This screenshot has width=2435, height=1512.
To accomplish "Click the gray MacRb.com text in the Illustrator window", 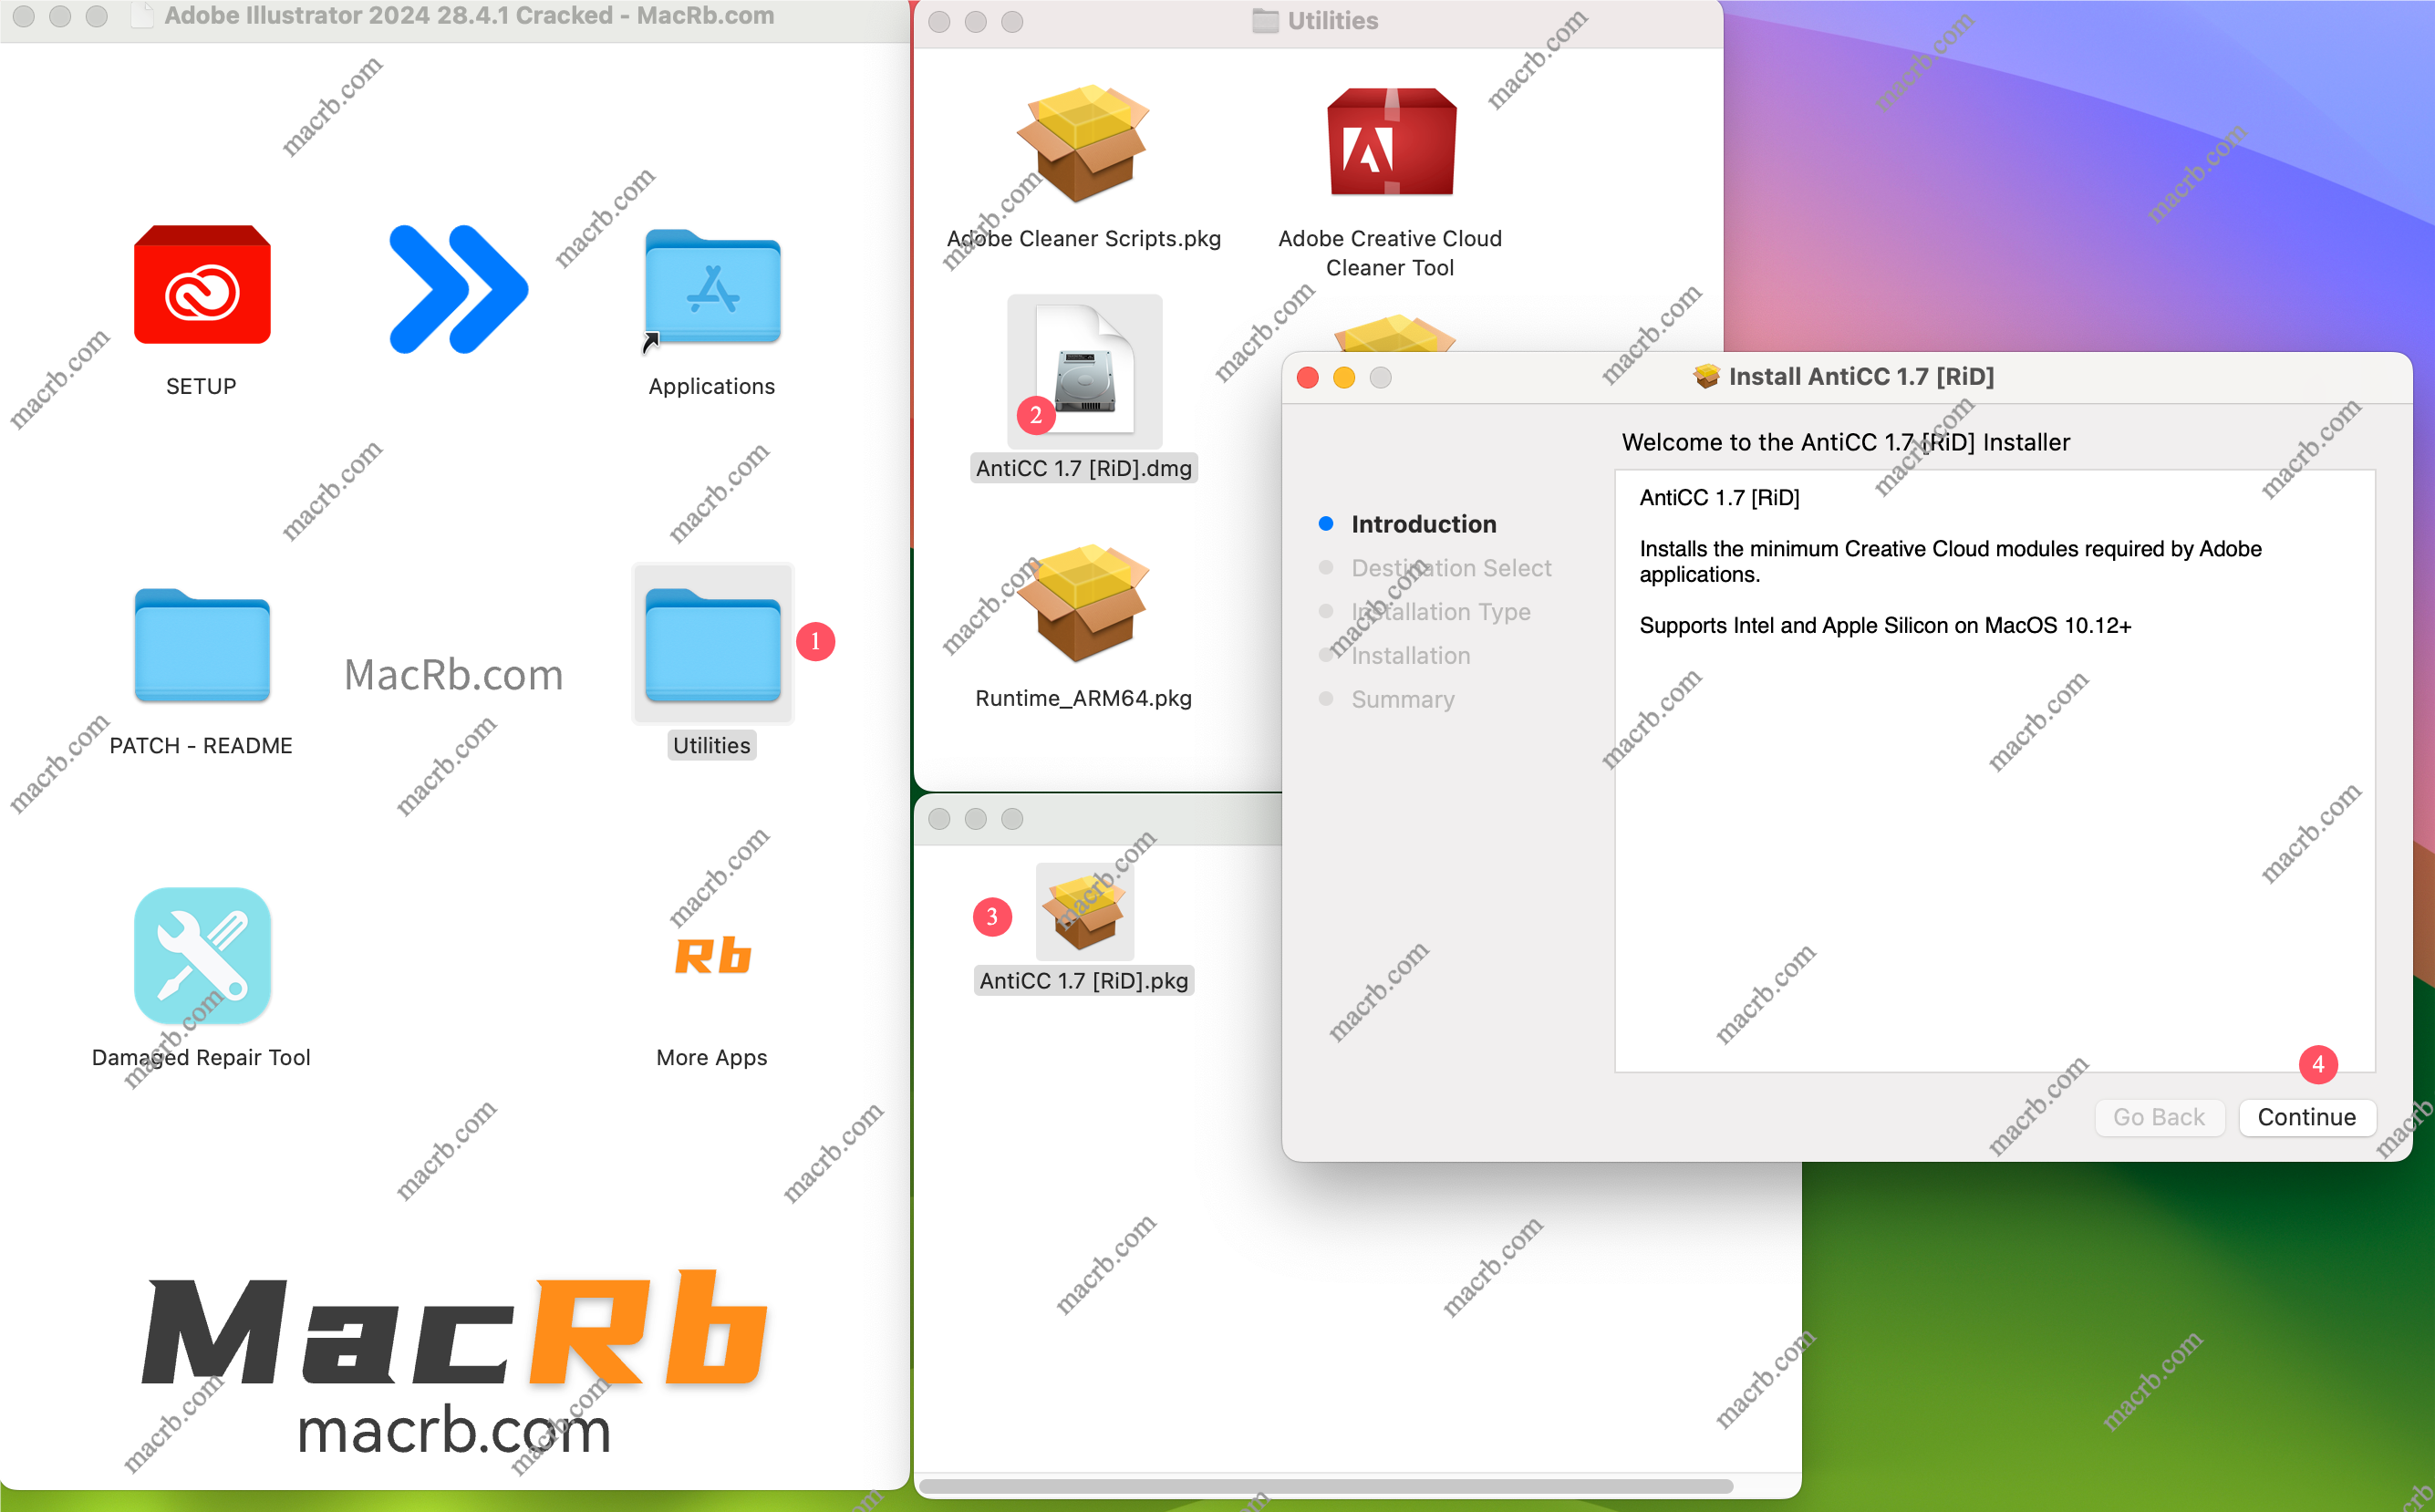I will pyautogui.click(x=454, y=675).
